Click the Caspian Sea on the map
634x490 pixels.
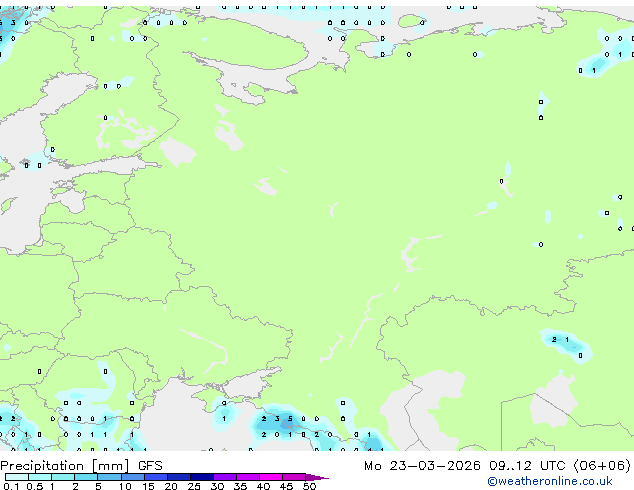pos(435,400)
